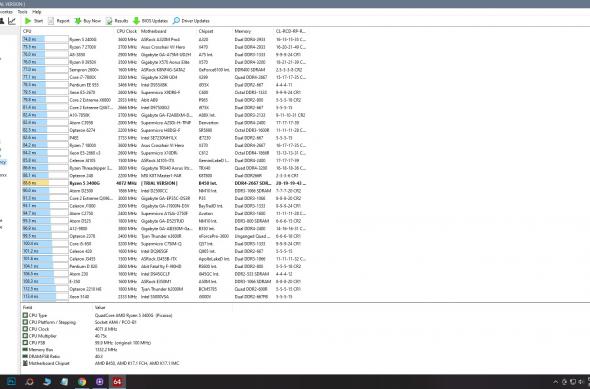Screen dimensions: 590x389
Task: Click the Motherboard Chipset field icon
Action: pyautogui.click(x=25, y=363)
